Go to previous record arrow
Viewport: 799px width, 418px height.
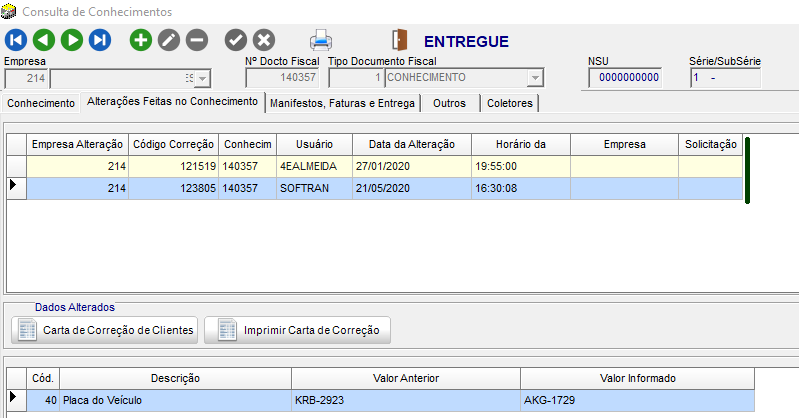pos(44,40)
